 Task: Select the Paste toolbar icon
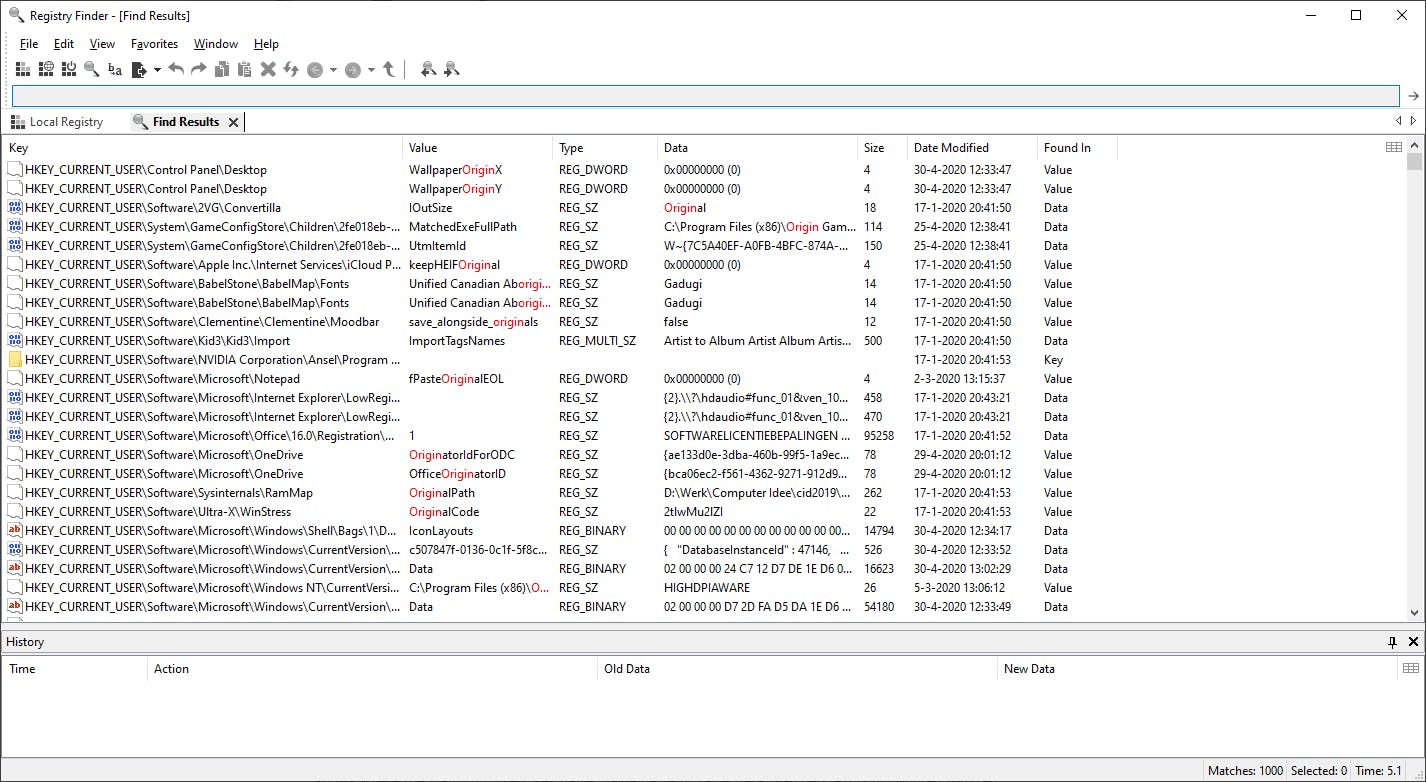(245, 68)
